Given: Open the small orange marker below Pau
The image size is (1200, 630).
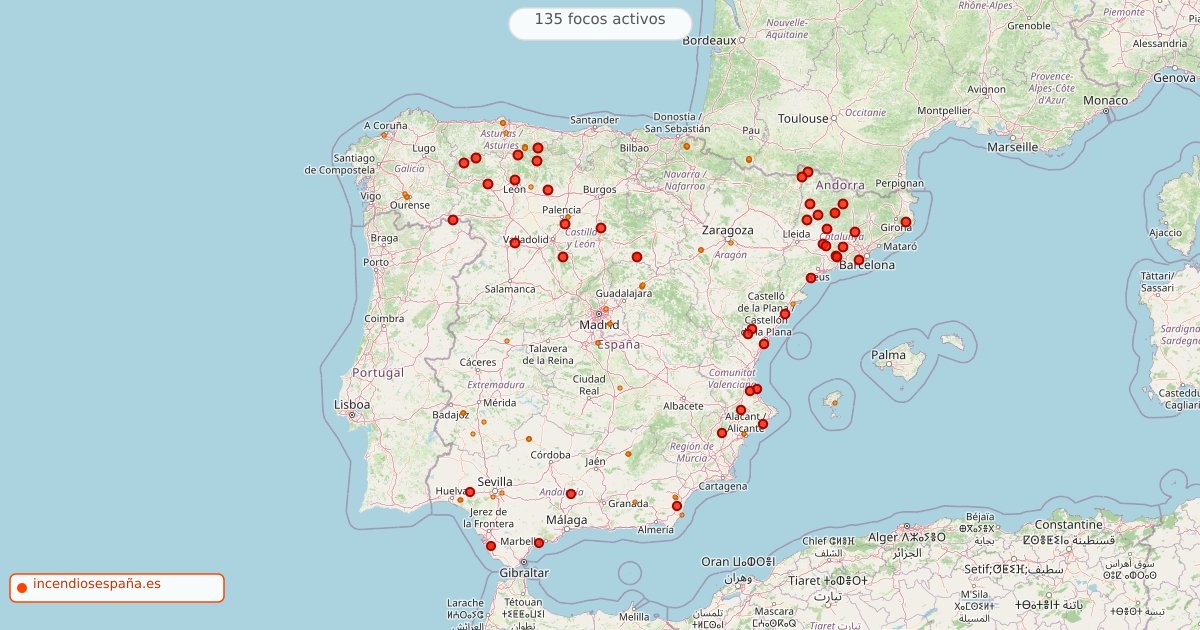Looking at the screenshot, I should (x=749, y=159).
